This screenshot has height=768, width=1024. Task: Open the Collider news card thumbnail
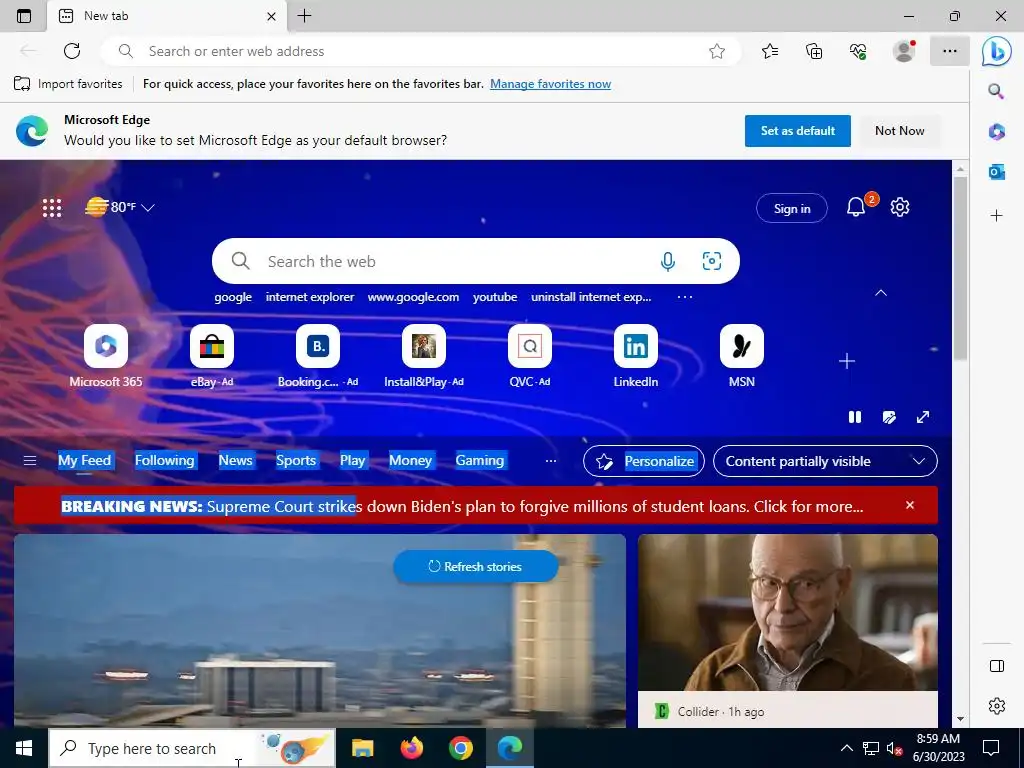pos(788,613)
